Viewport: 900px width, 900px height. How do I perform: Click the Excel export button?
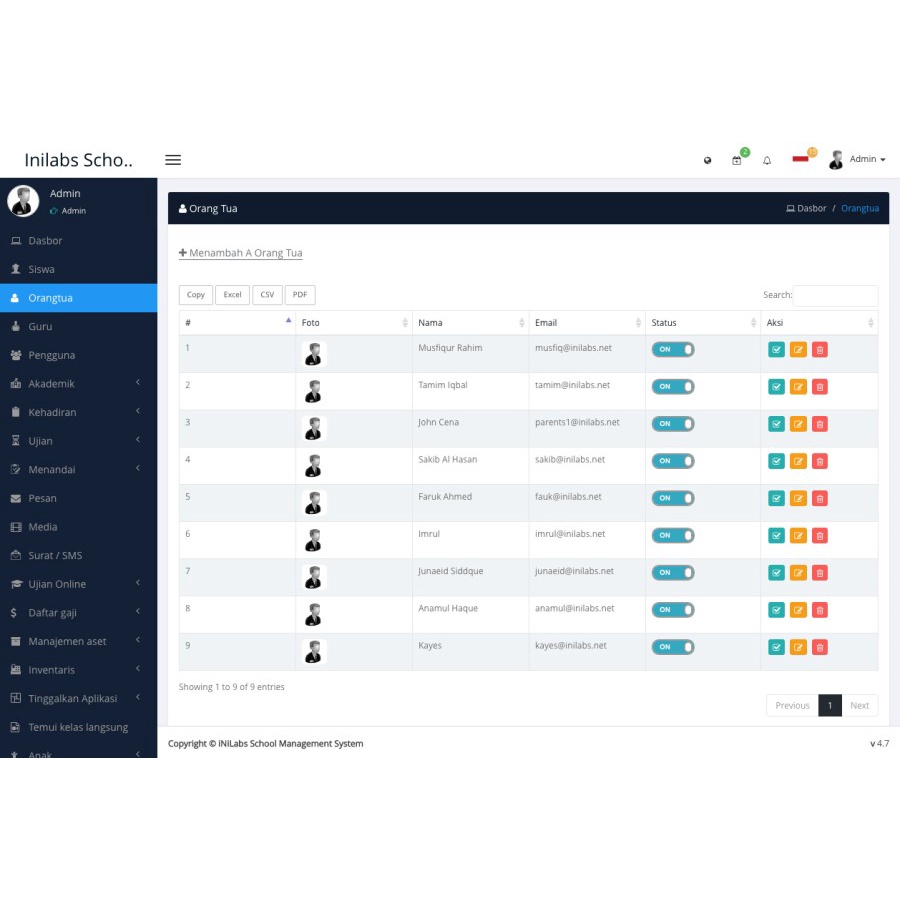coord(232,295)
